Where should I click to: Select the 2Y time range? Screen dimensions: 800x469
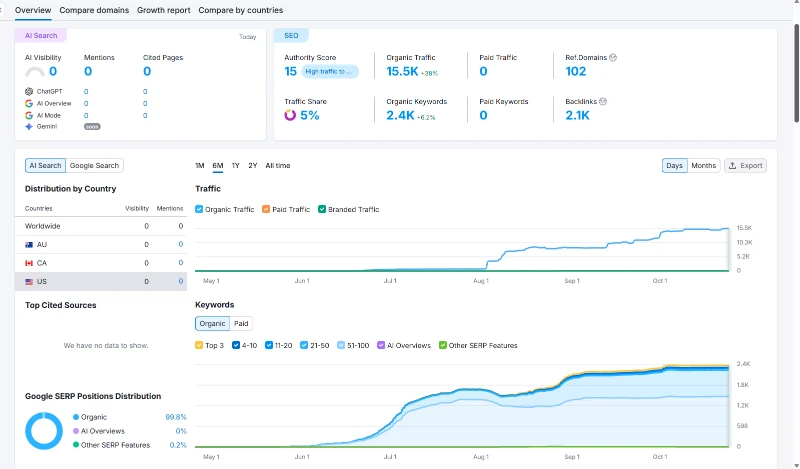pos(253,165)
